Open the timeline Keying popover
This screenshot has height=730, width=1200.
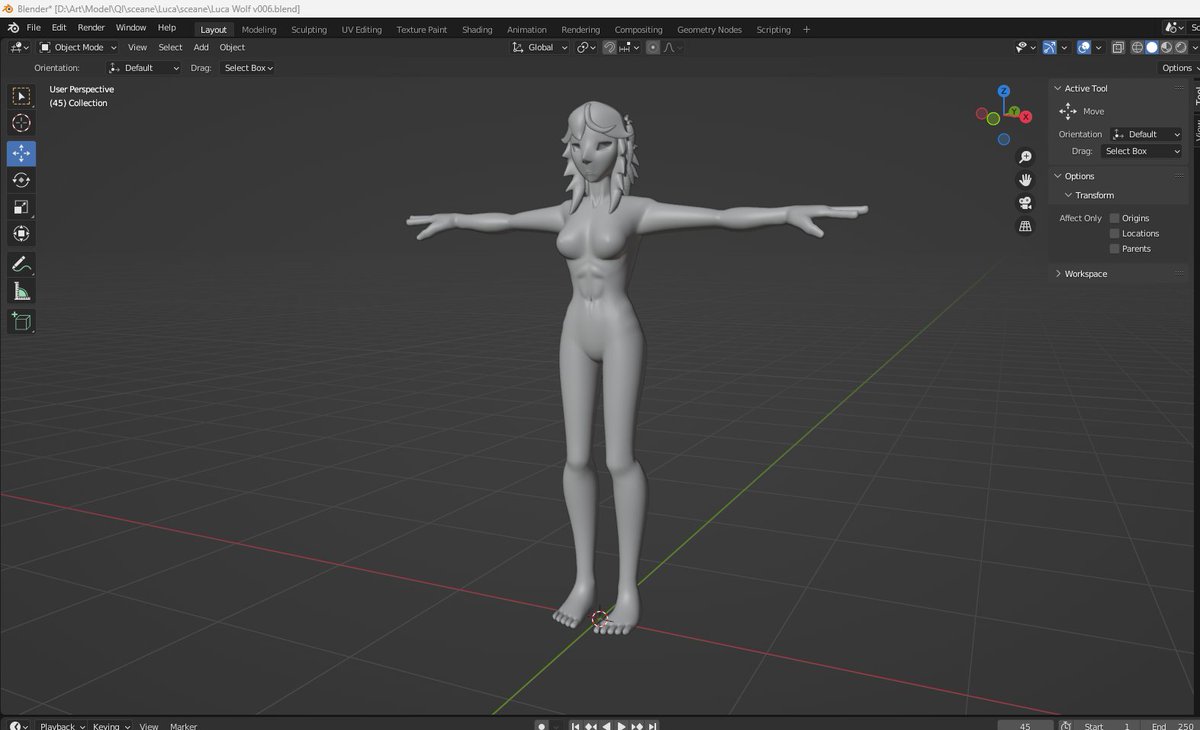[110, 726]
